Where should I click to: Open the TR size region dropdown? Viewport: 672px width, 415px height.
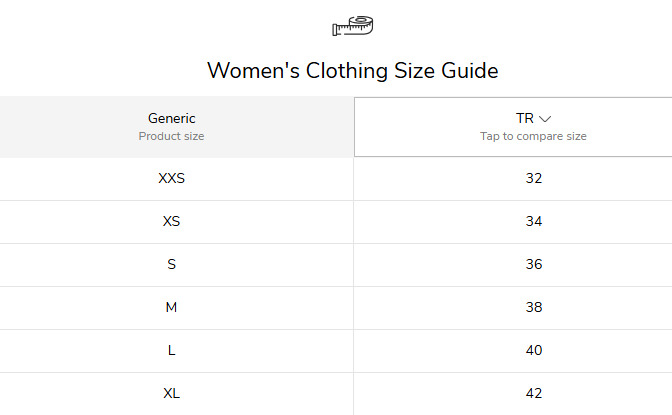point(513,127)
